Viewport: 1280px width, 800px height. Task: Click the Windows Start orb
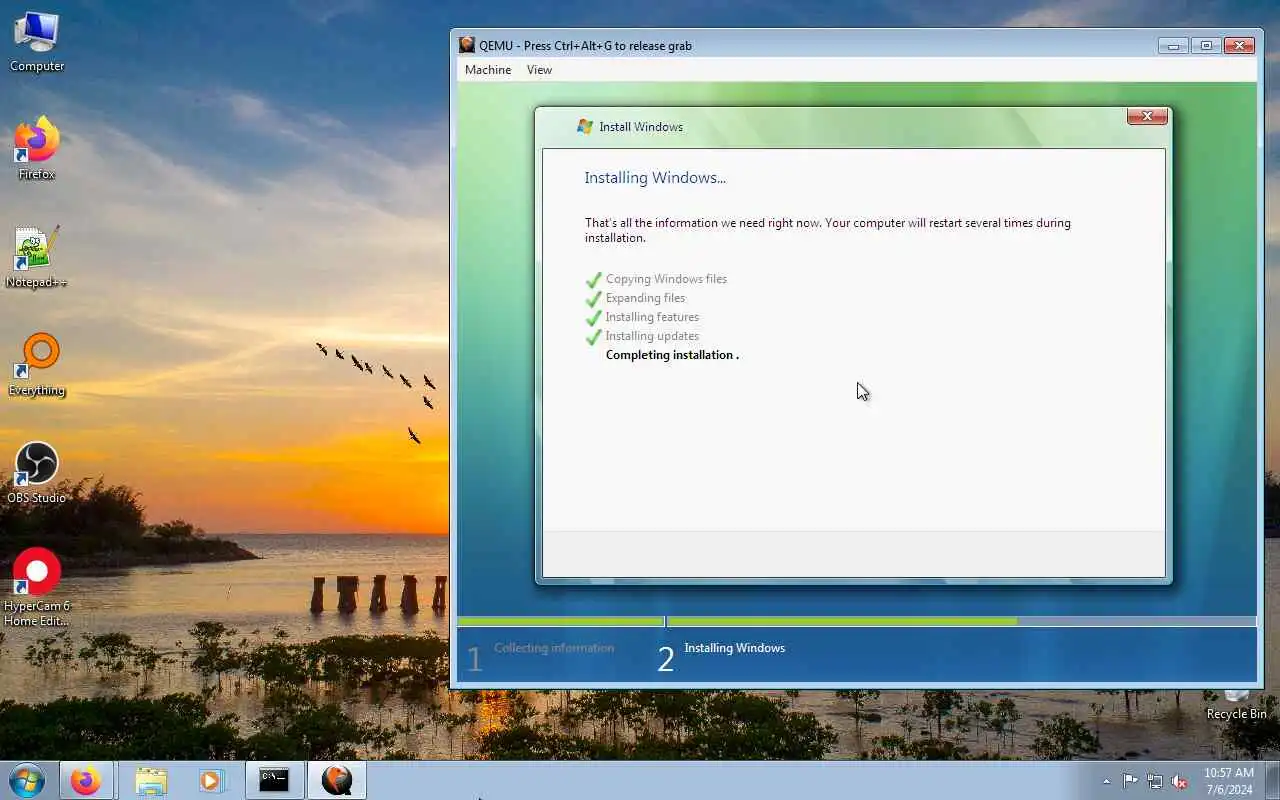point(26,780)
